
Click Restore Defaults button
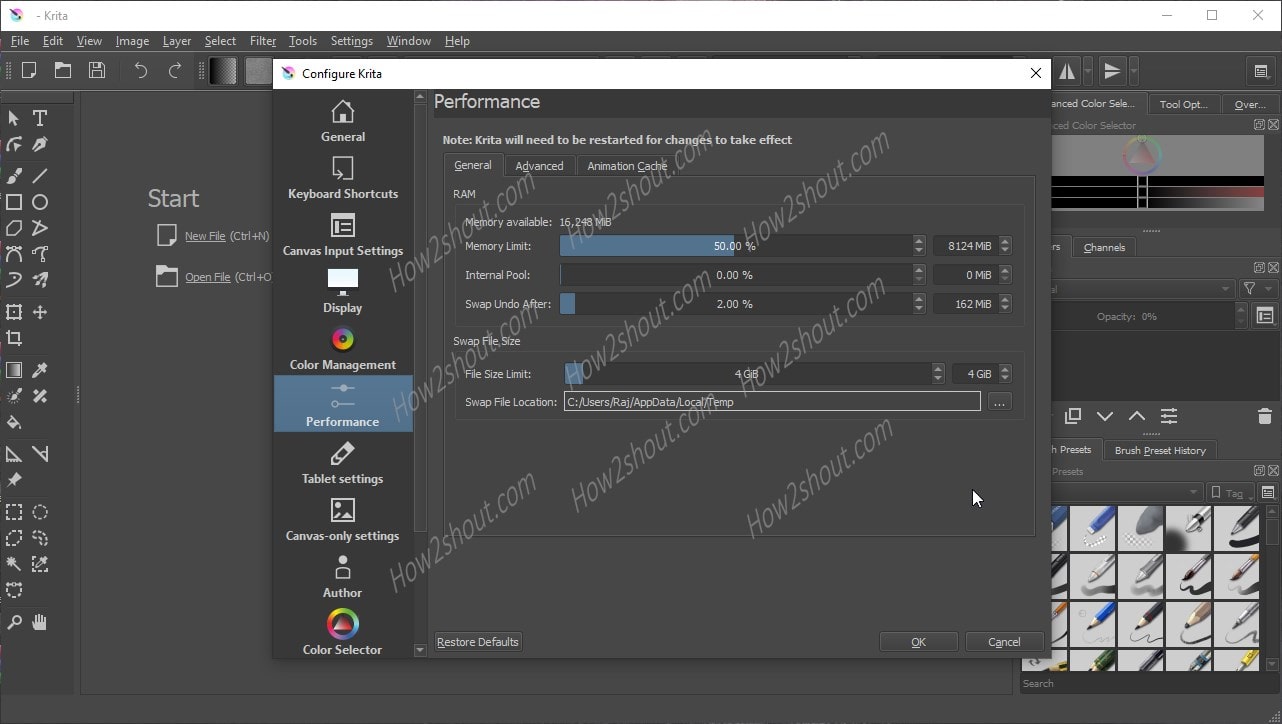click(x=478, y=642)
